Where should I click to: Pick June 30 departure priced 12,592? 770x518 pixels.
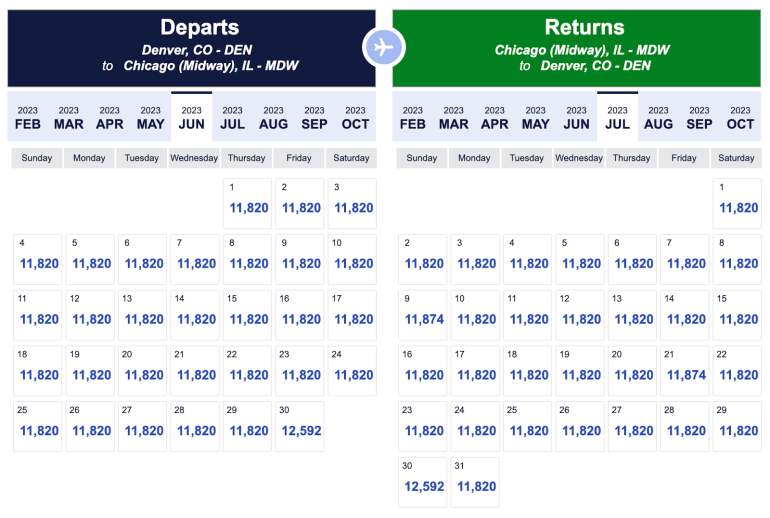pos(300,426)
